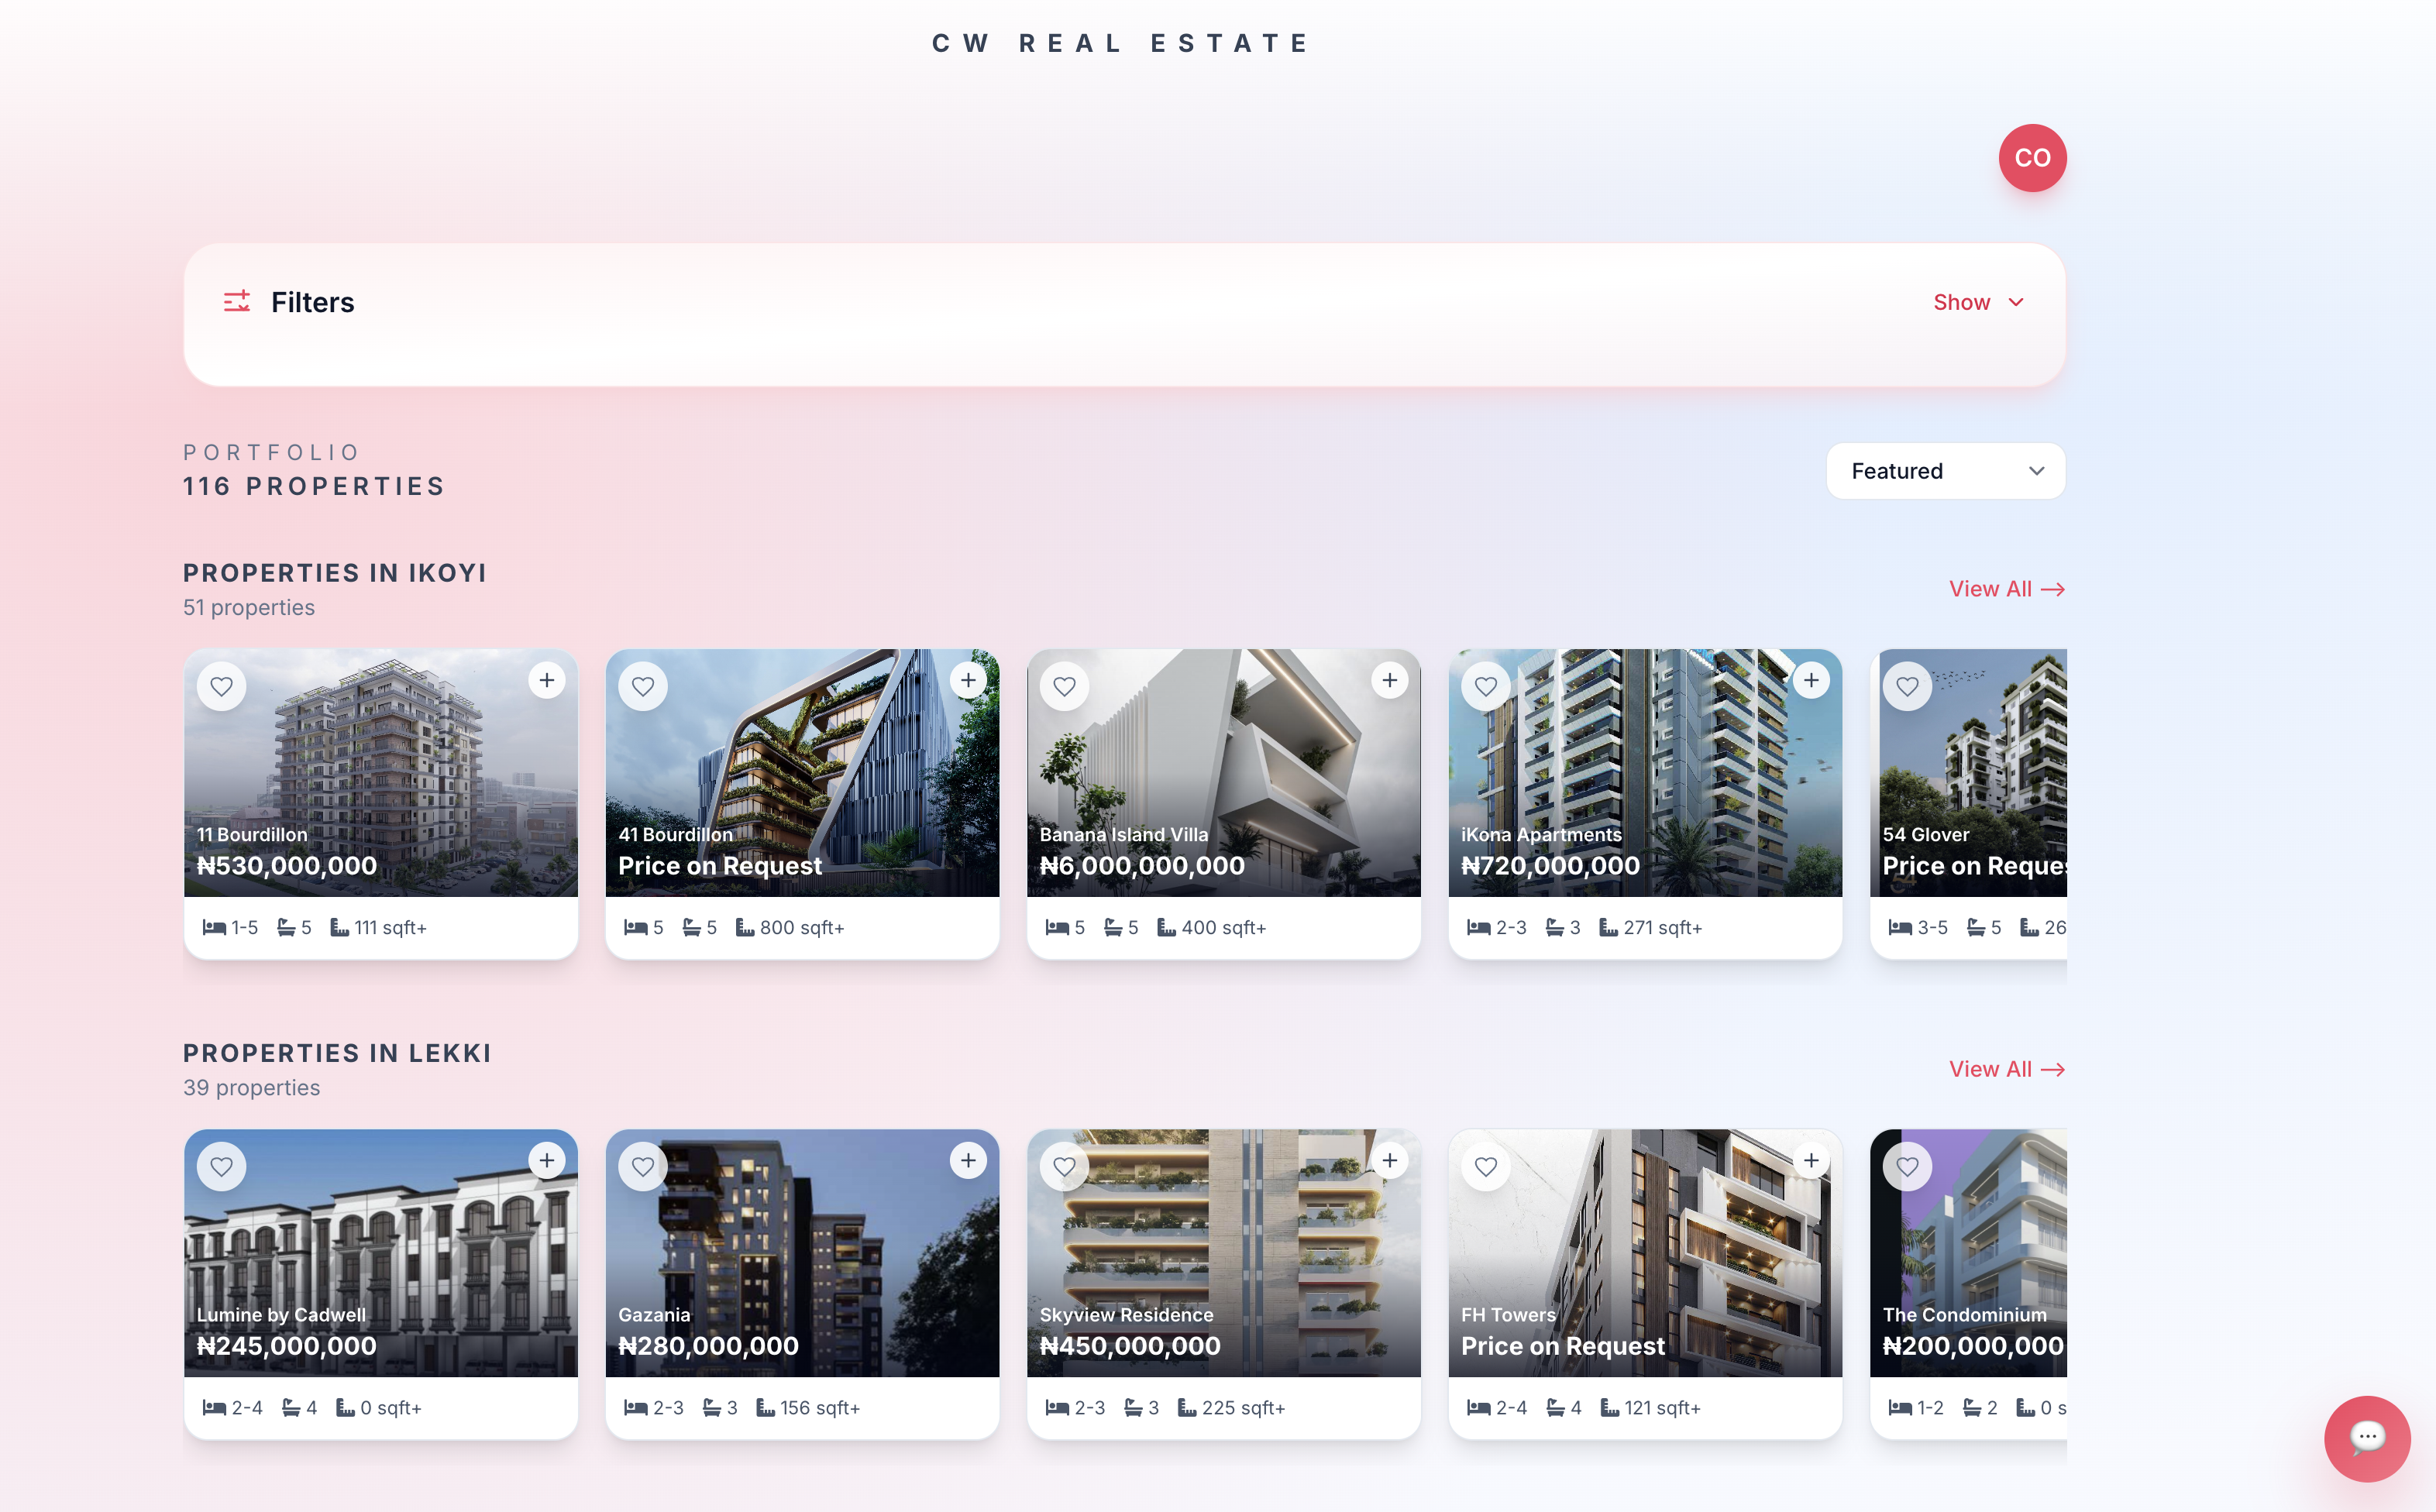Select the PROPERTIES IN IKOYI section heading
The height and width of the screenshot is (1512, 2436).
pos(334,572)
